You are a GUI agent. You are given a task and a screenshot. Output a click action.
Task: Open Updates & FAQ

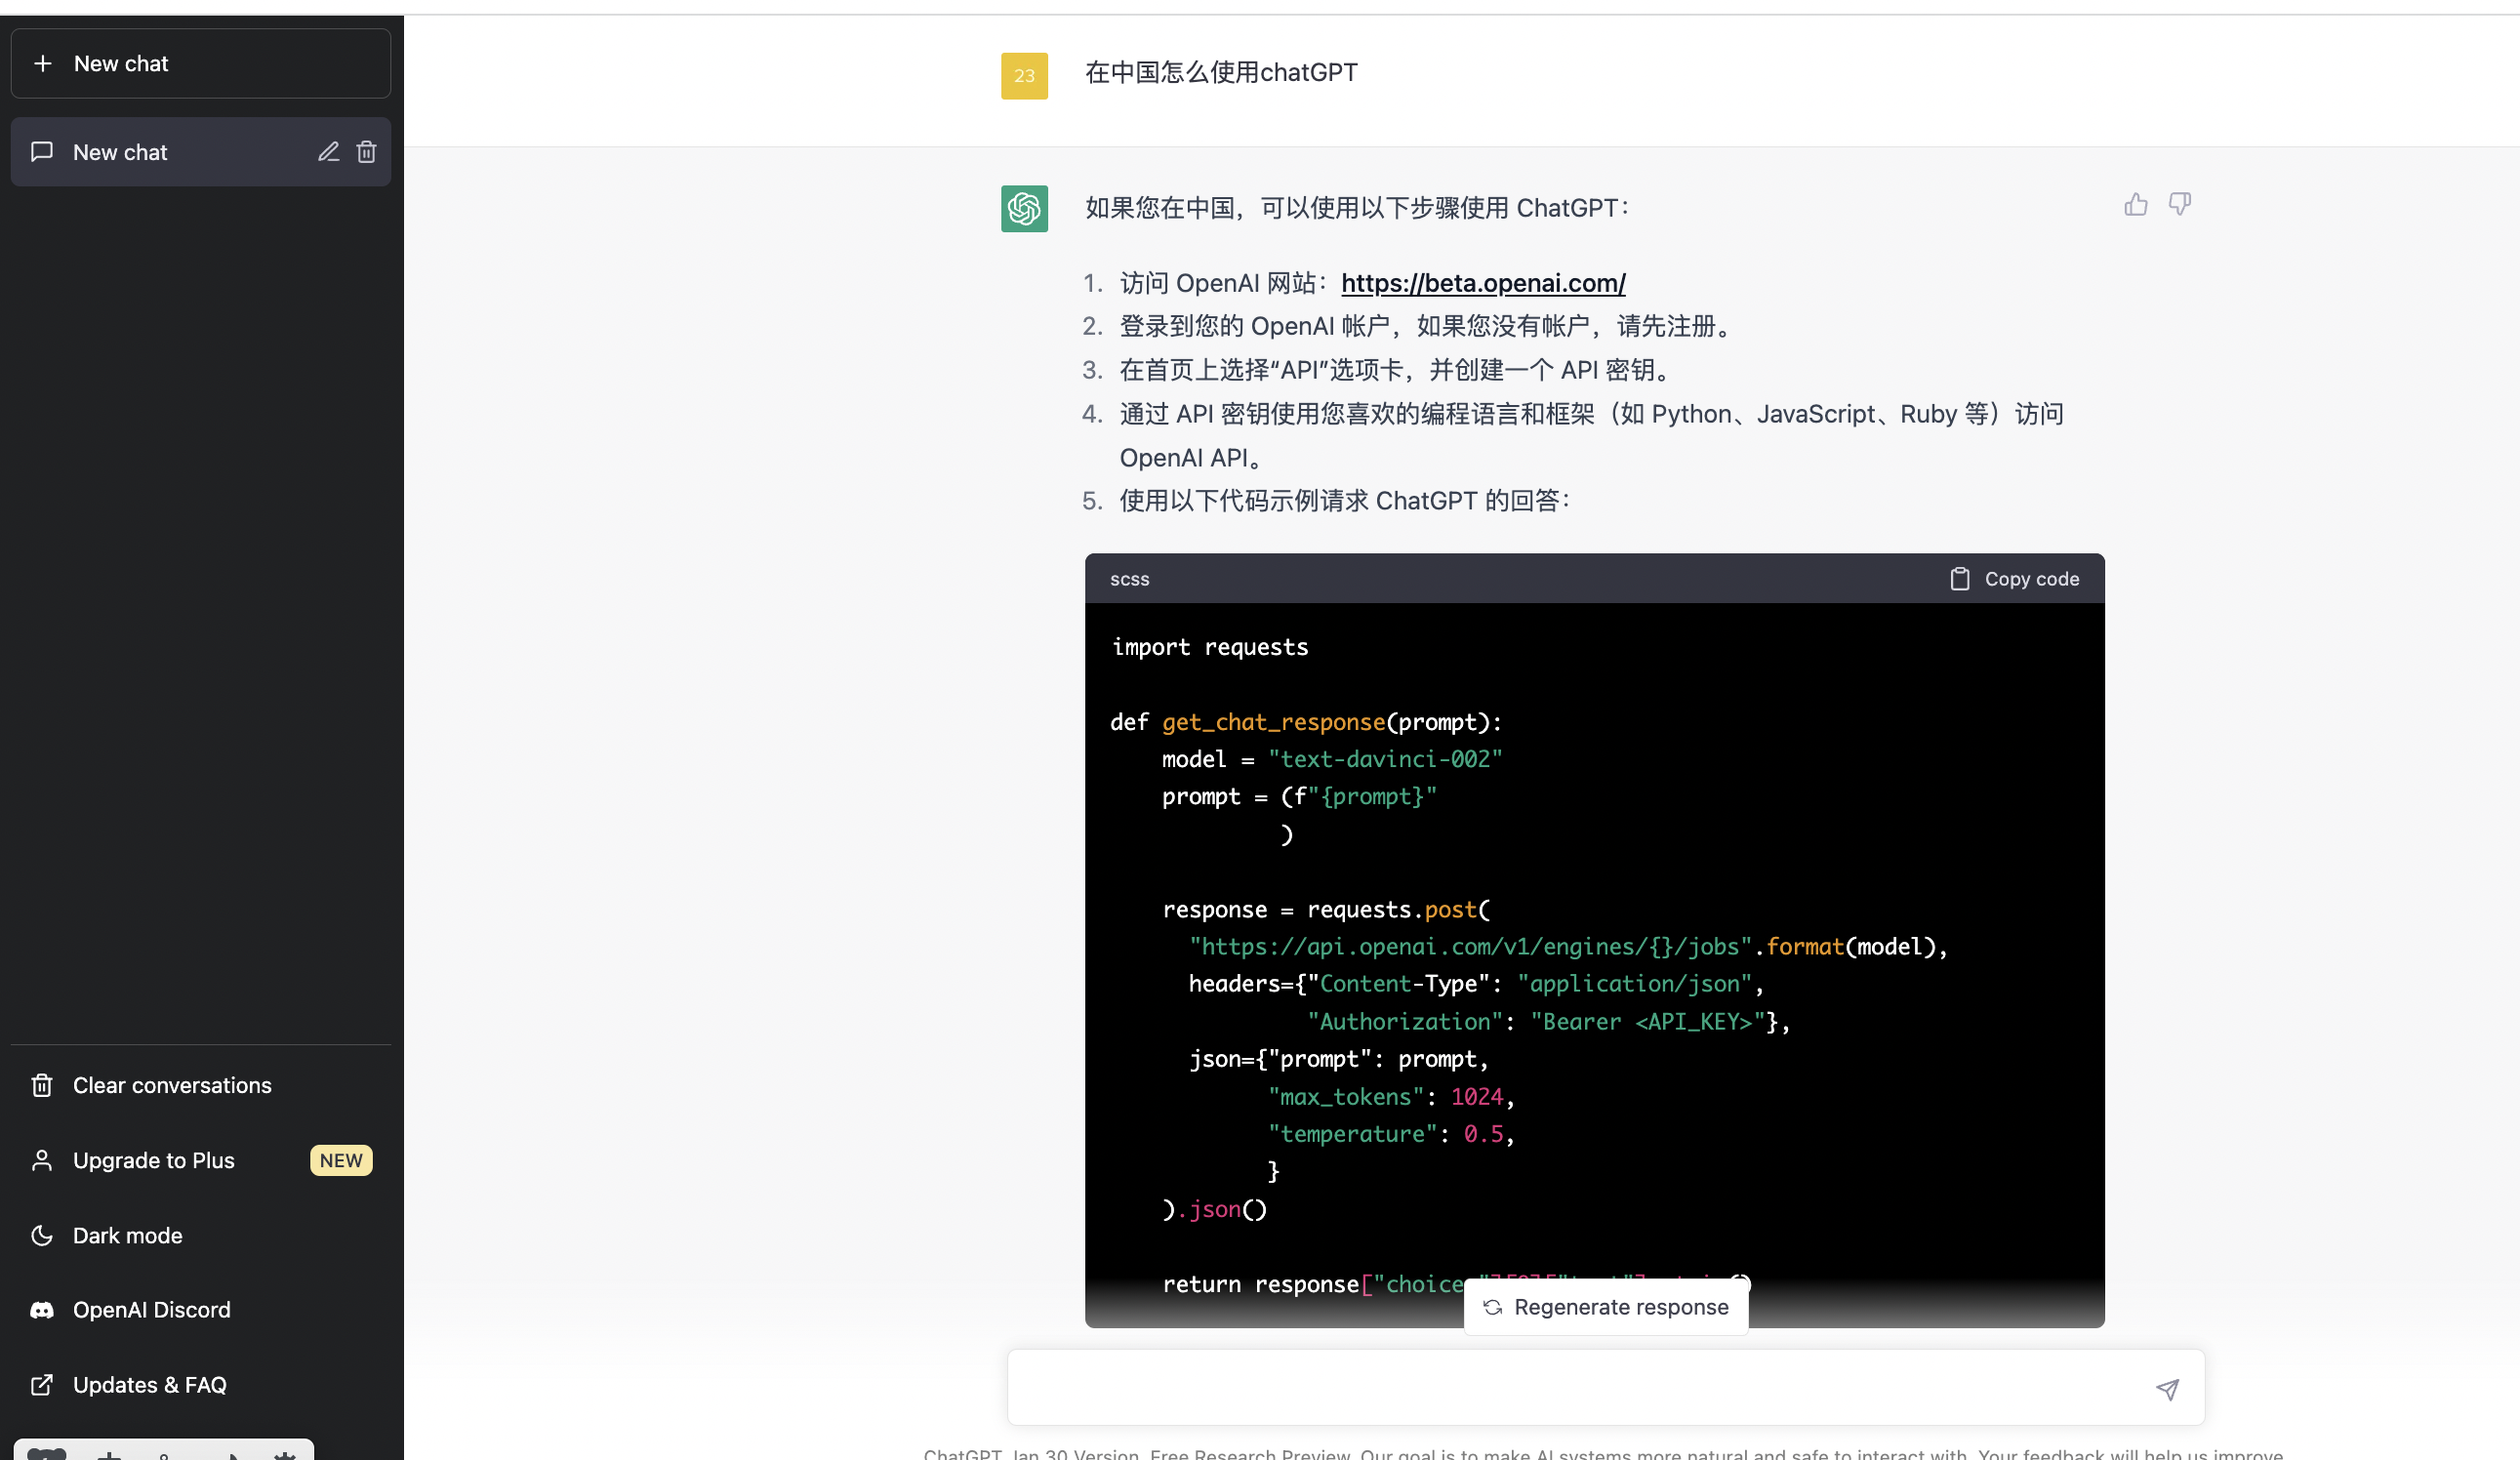pyautogui.click(x=200, y=1385)
